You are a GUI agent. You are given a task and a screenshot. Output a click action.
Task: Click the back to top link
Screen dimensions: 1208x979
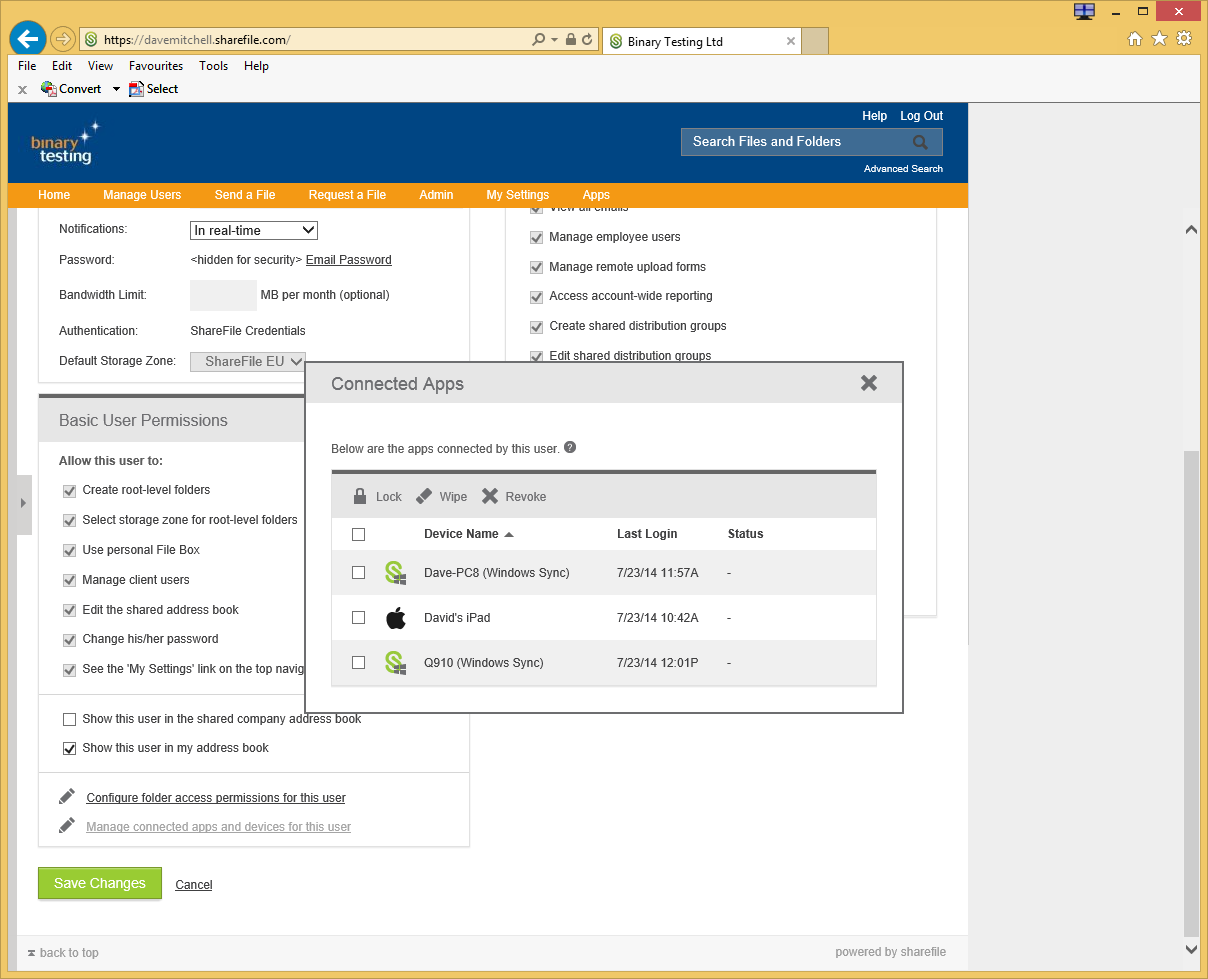click(63, 953)
